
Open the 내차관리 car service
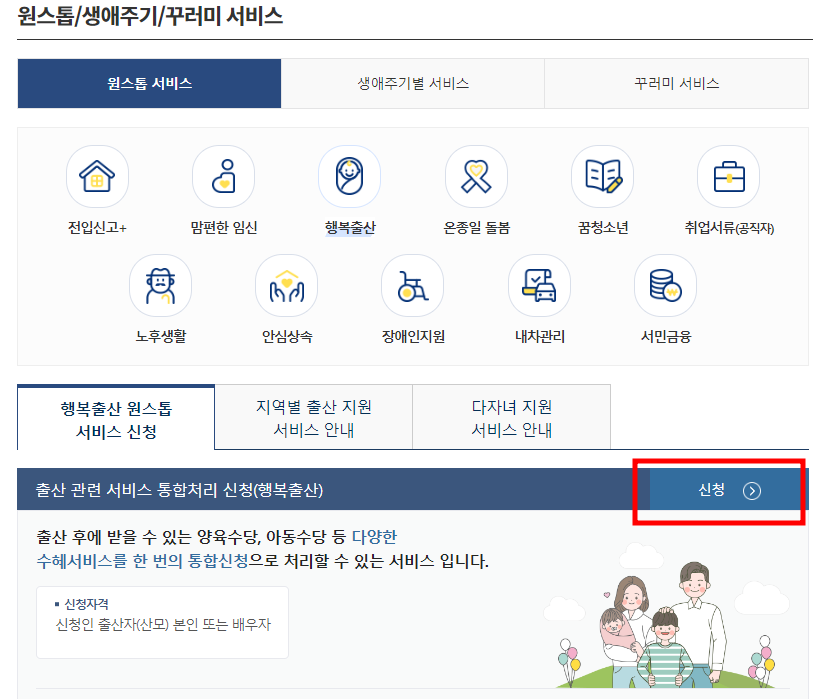pyautogui.click(x=538, y=287)
